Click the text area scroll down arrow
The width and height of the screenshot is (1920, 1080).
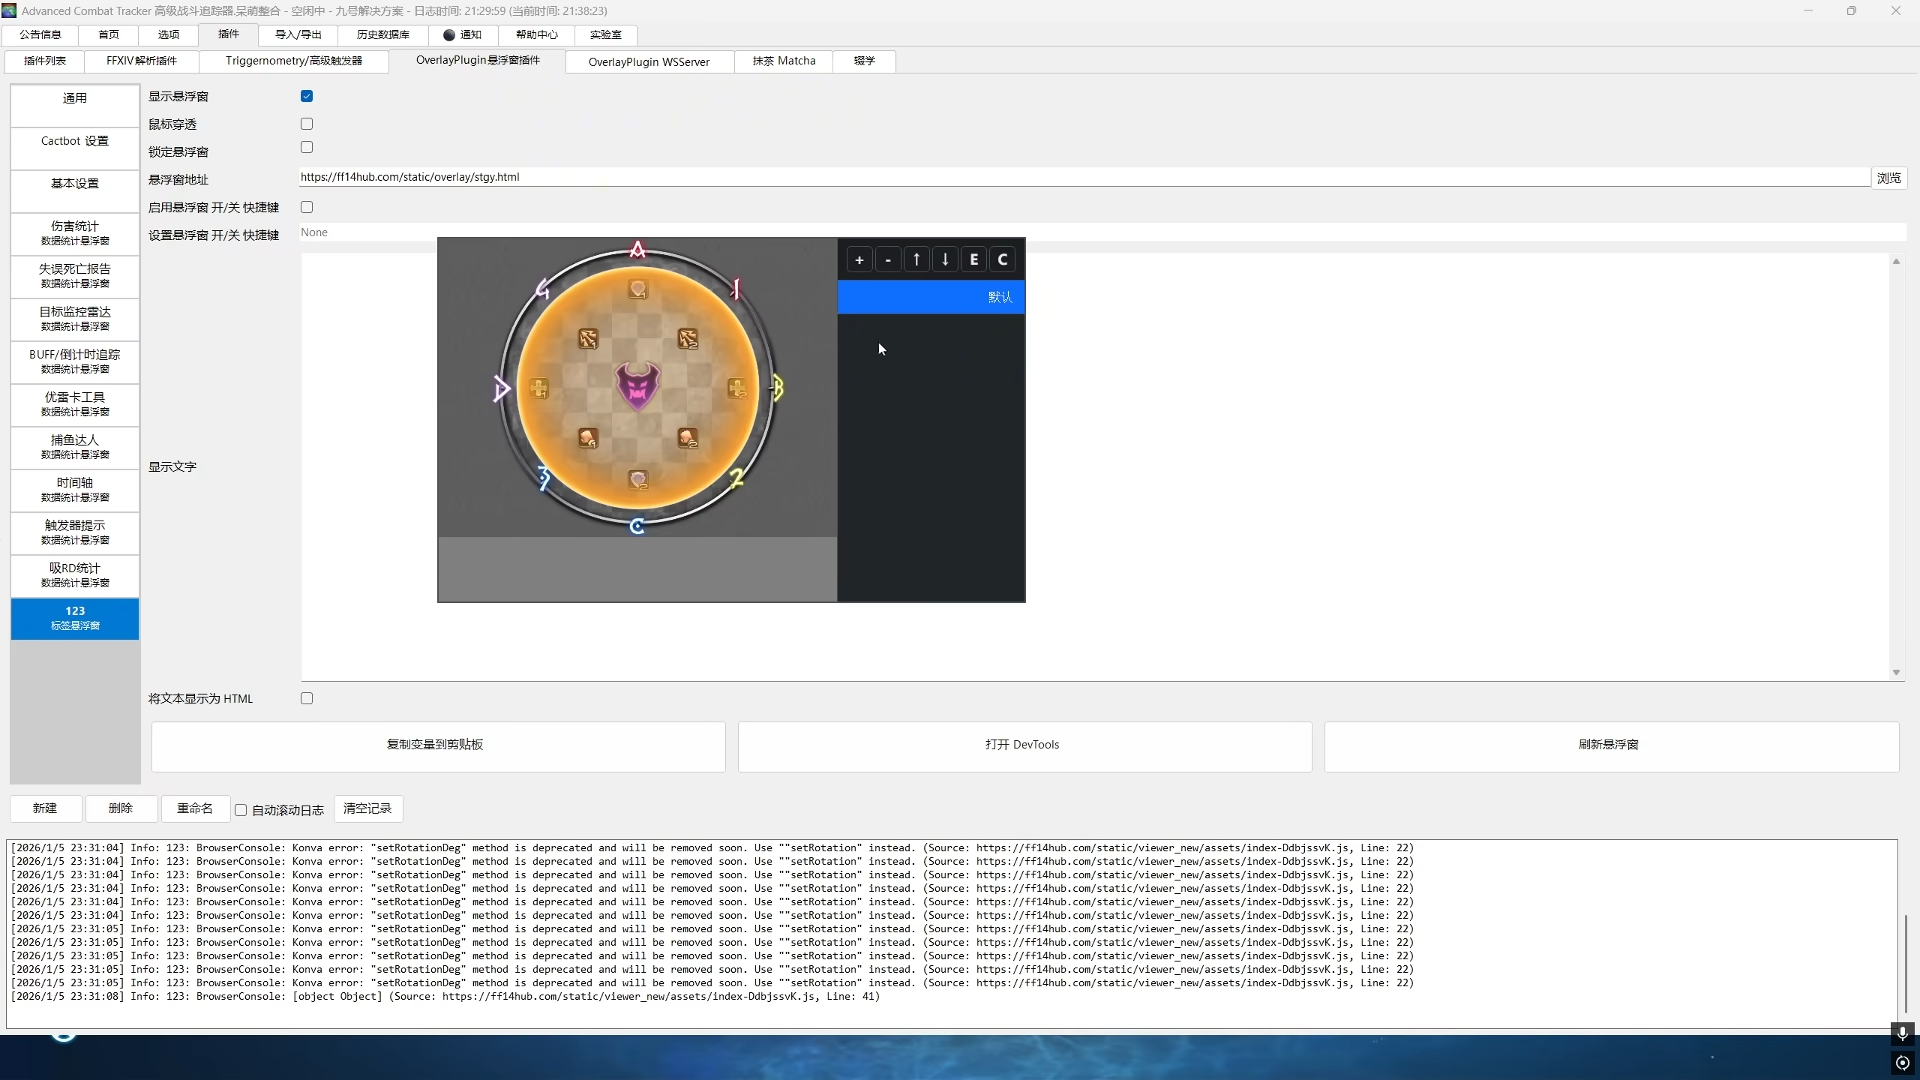(x=1896, y=673)
